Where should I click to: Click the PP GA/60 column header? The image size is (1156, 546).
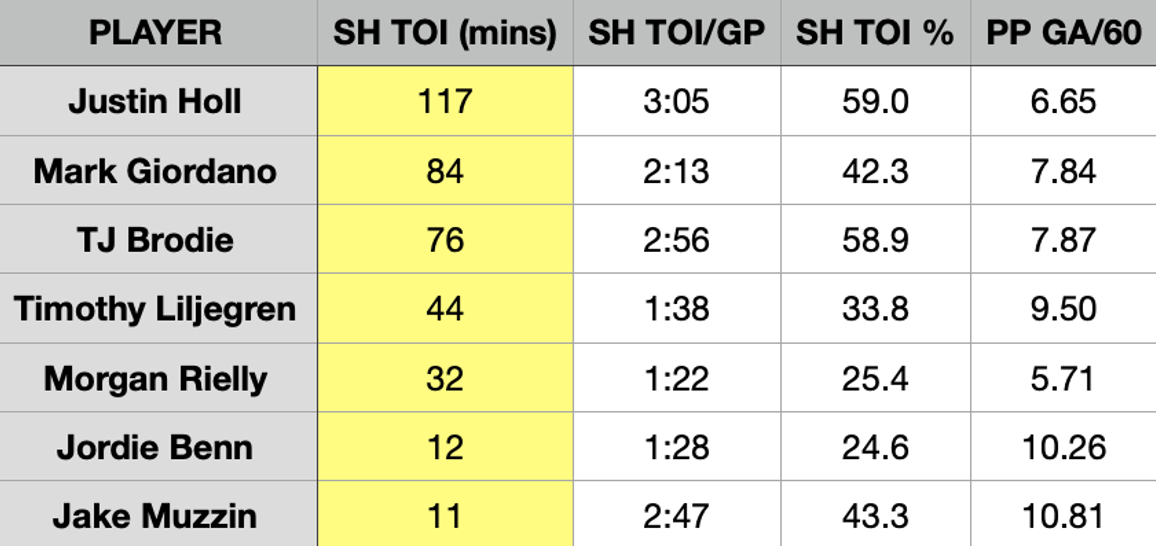click(1063, 33)
